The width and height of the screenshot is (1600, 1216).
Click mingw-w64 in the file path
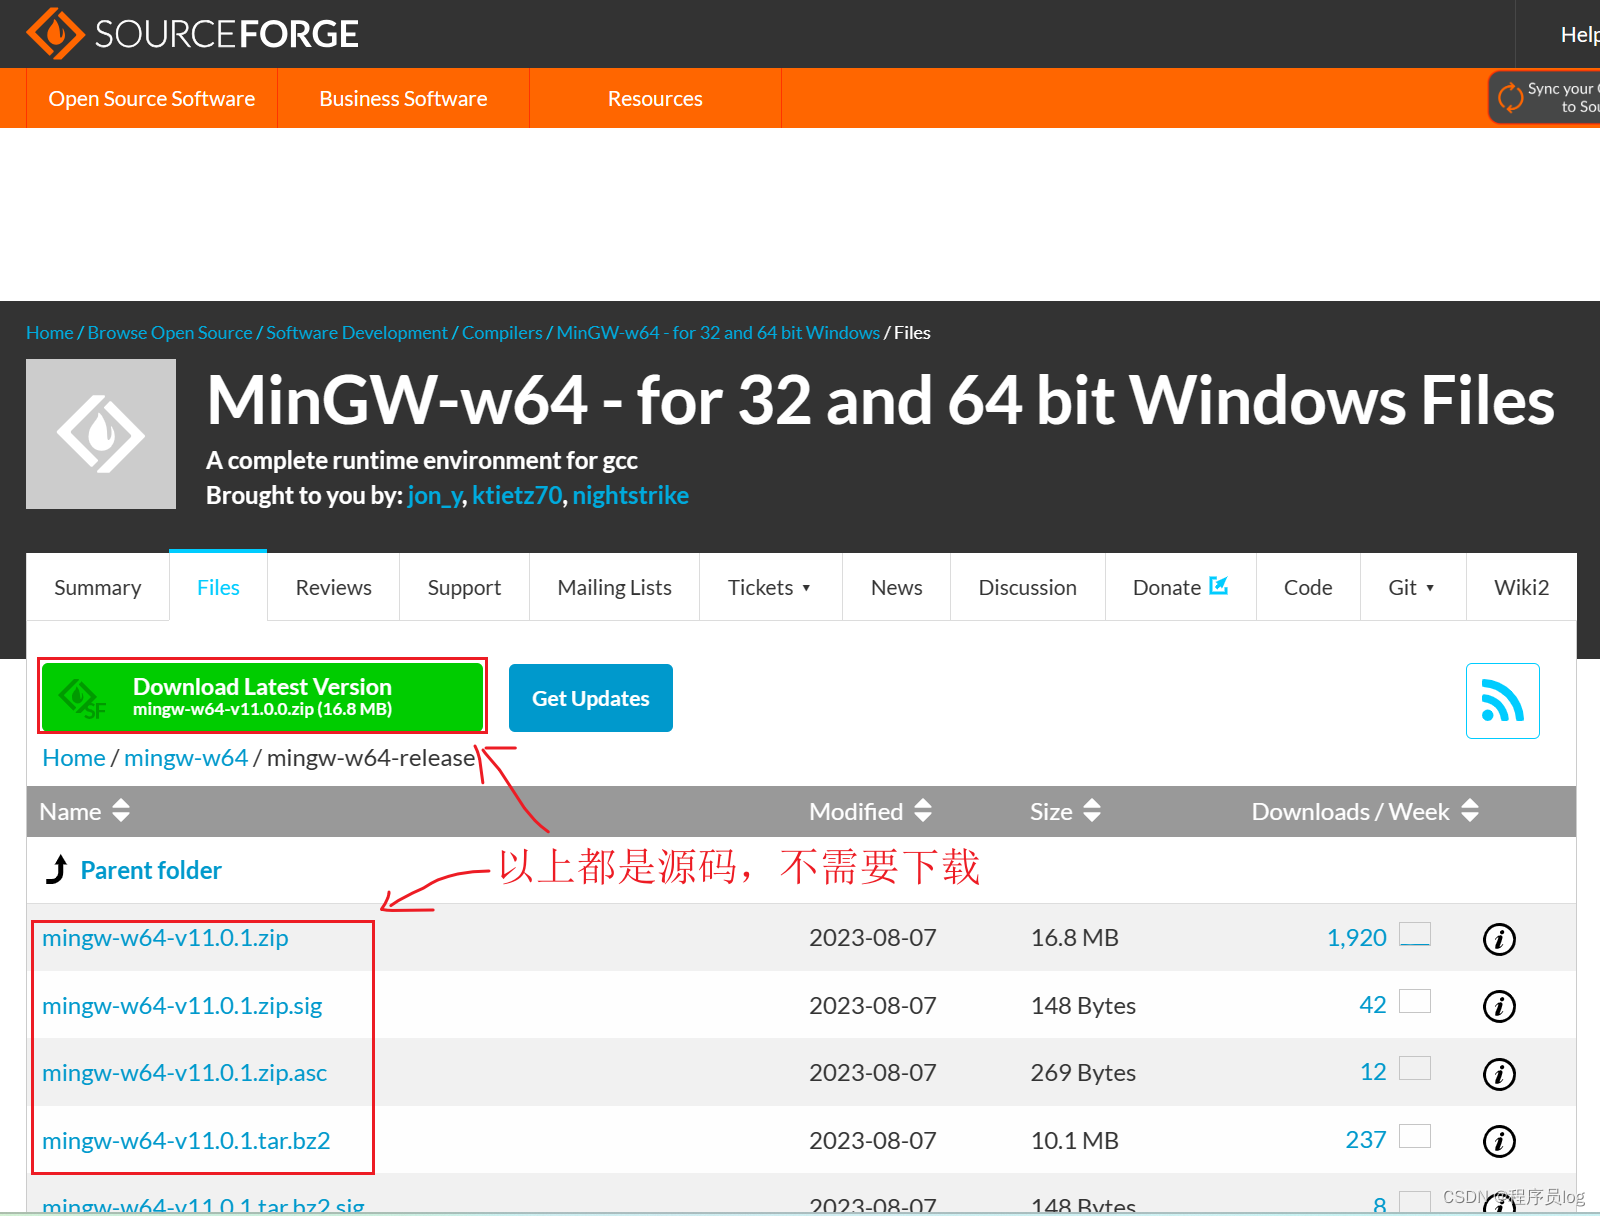[186, 758]
